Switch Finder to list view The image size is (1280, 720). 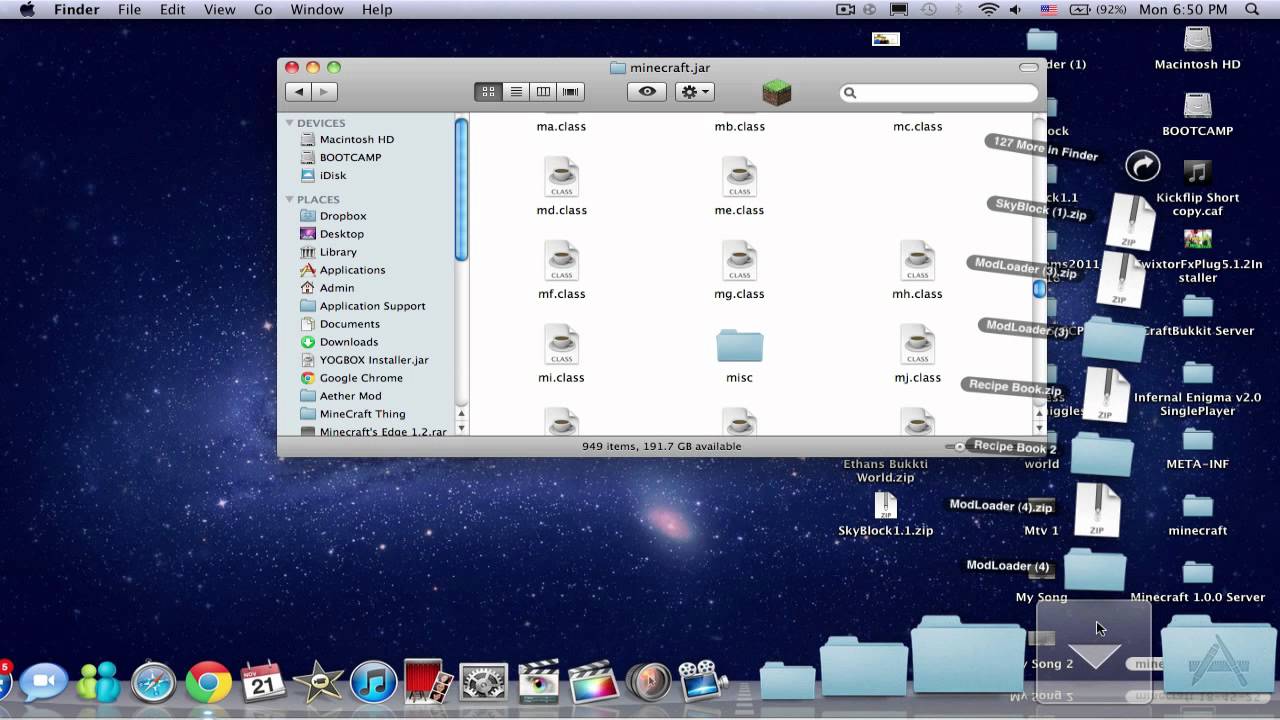point(516,92)
